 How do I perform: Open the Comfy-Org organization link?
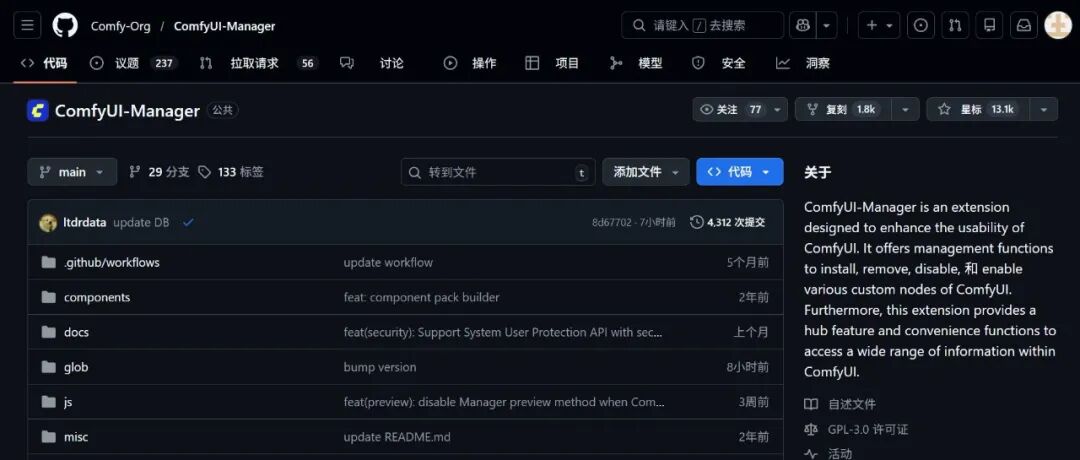pos(119,26)
